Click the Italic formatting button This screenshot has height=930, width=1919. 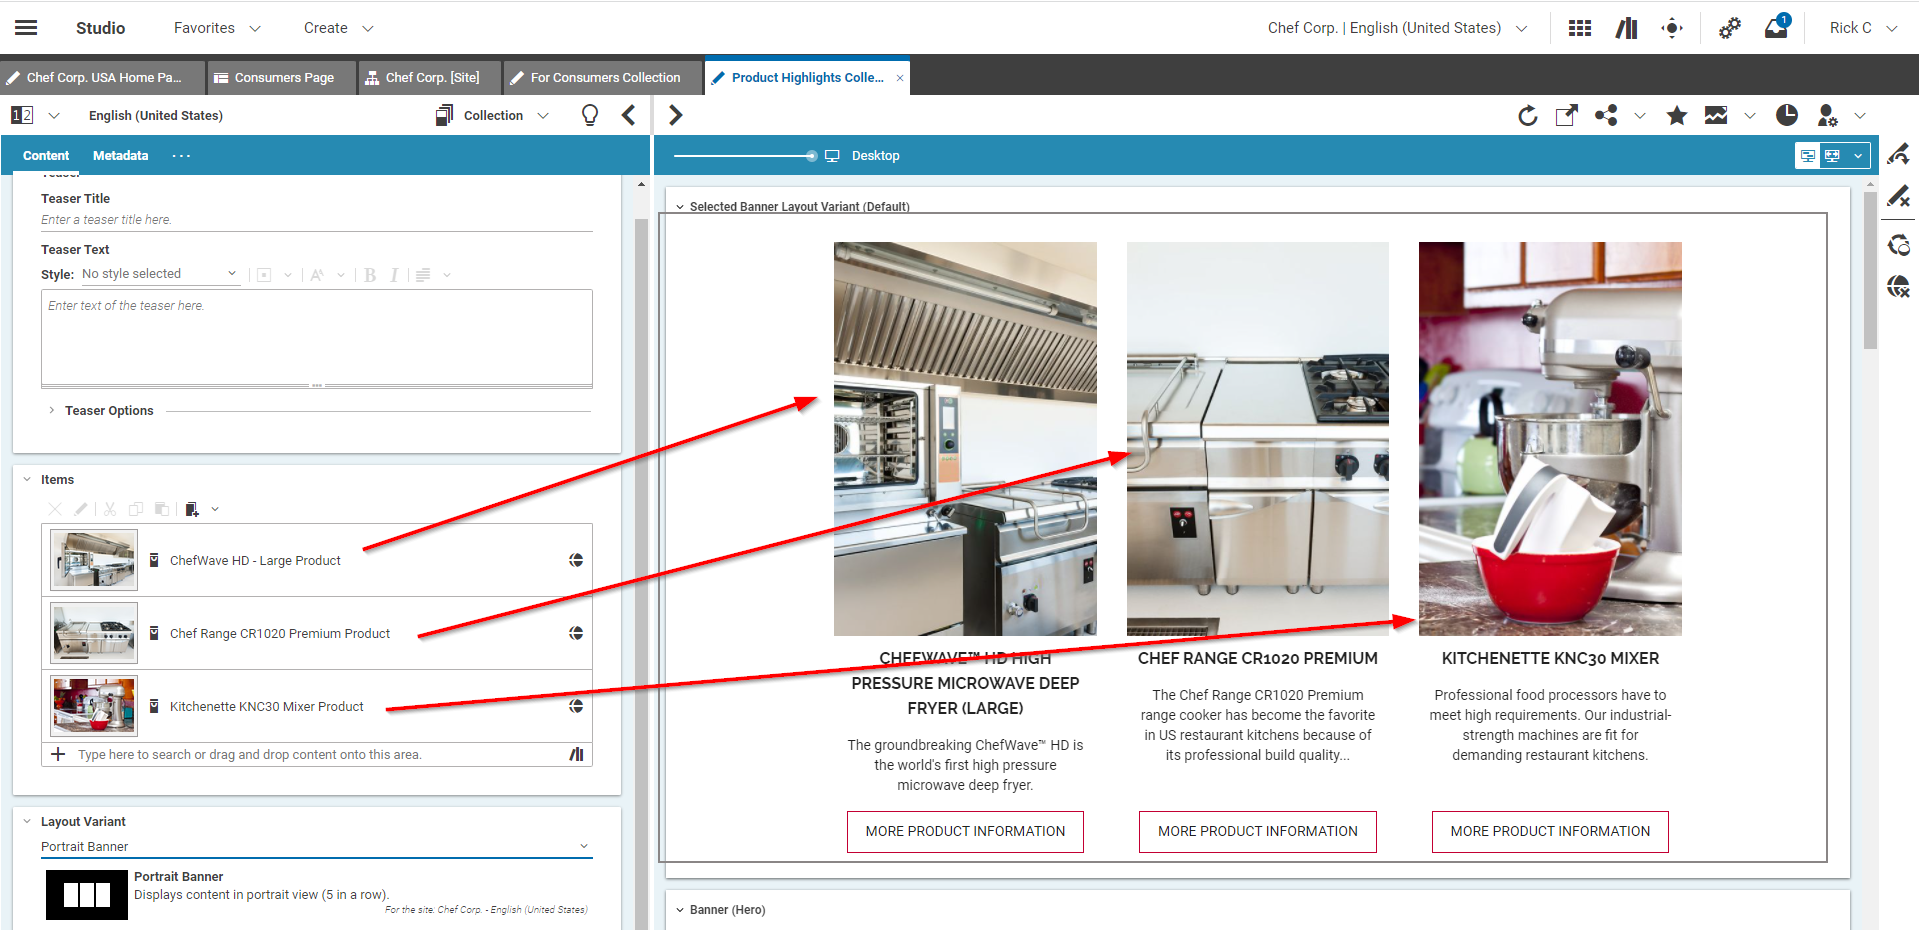click(394, 275)
